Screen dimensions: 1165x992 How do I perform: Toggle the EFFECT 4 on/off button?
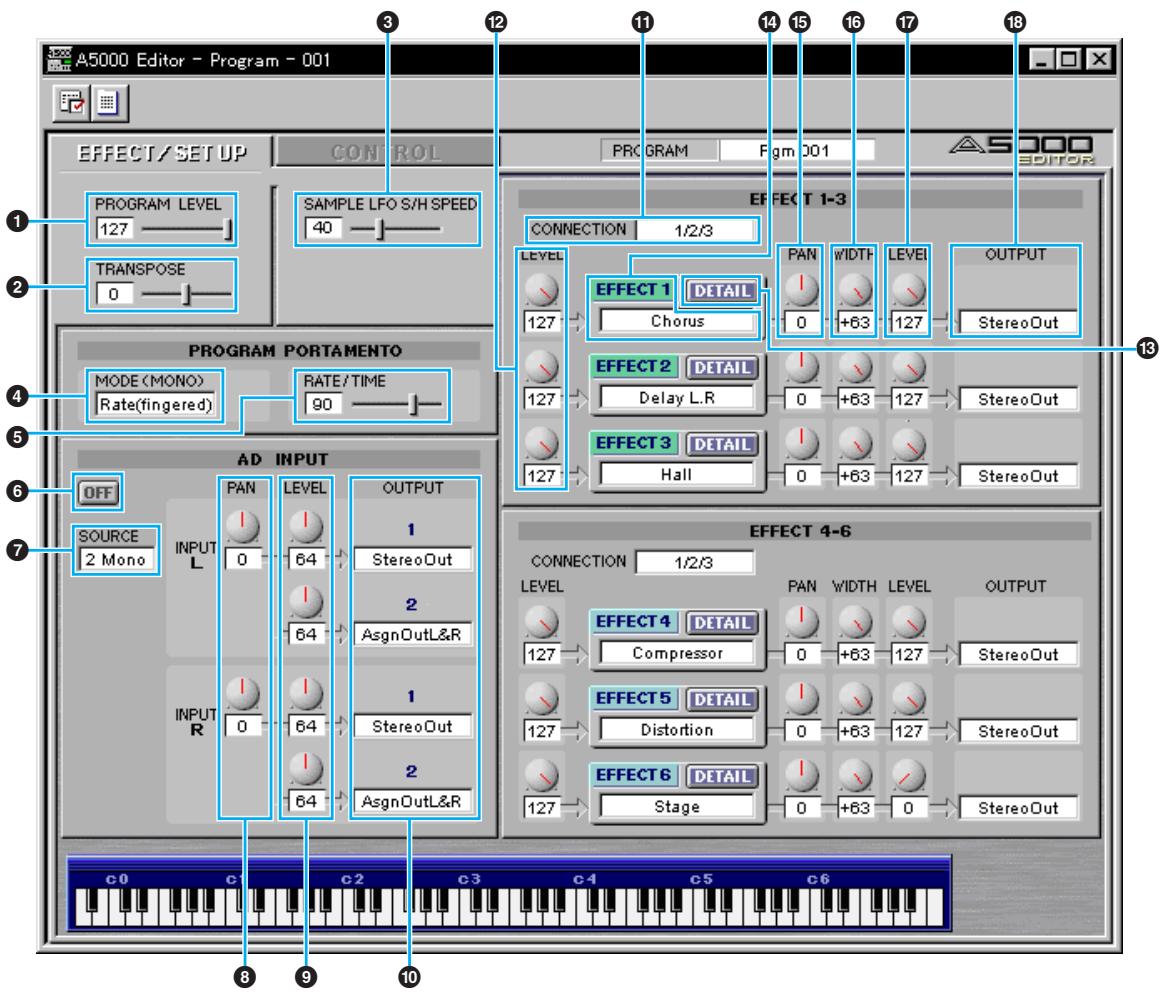point(633,621)
